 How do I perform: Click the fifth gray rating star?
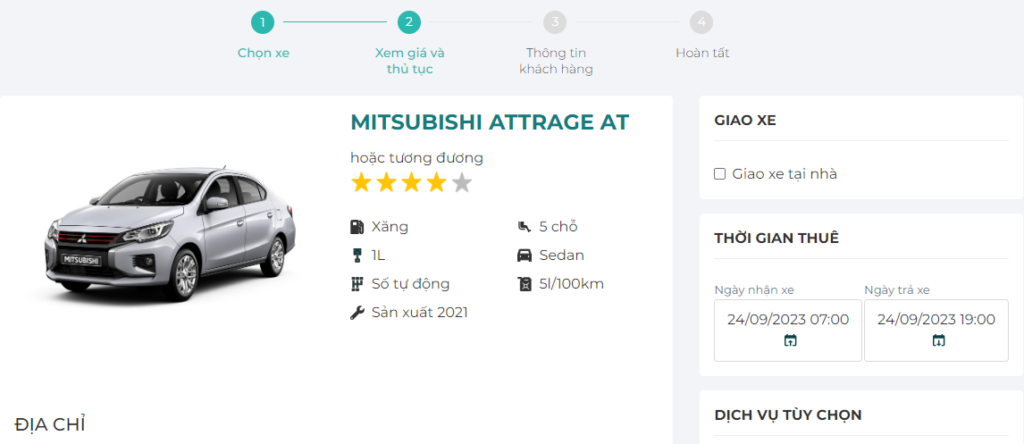tap(461, 183)
